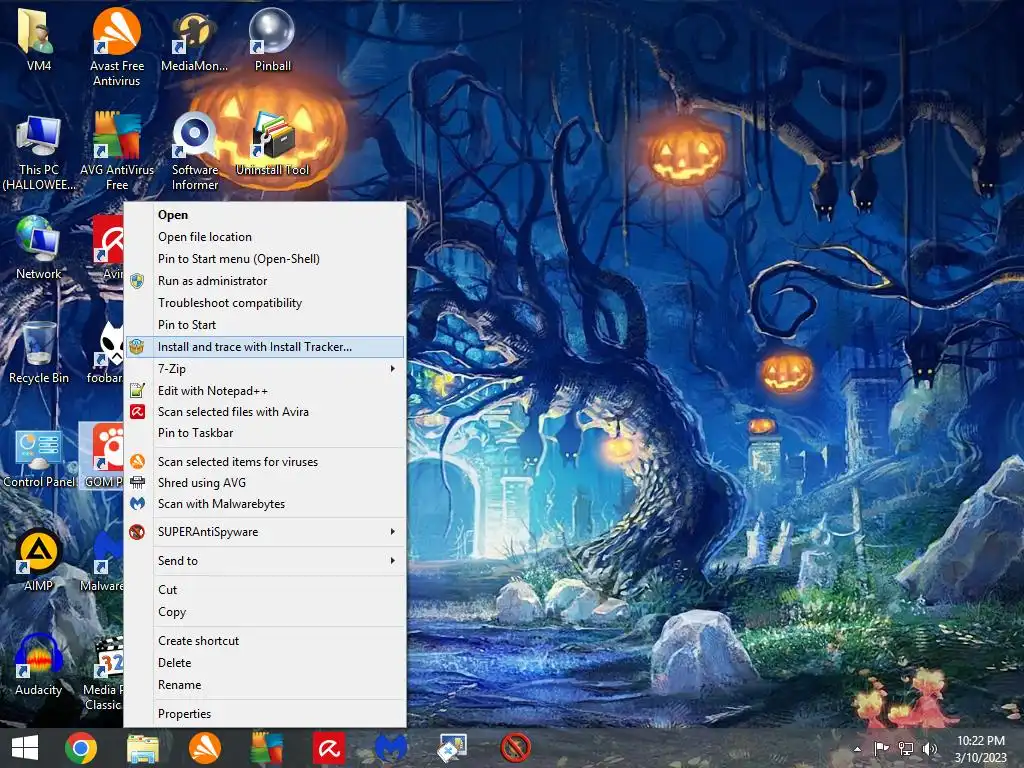Open the VM4 folder on desktop
The image size is (1024, 768).
[x=38, y=40]
